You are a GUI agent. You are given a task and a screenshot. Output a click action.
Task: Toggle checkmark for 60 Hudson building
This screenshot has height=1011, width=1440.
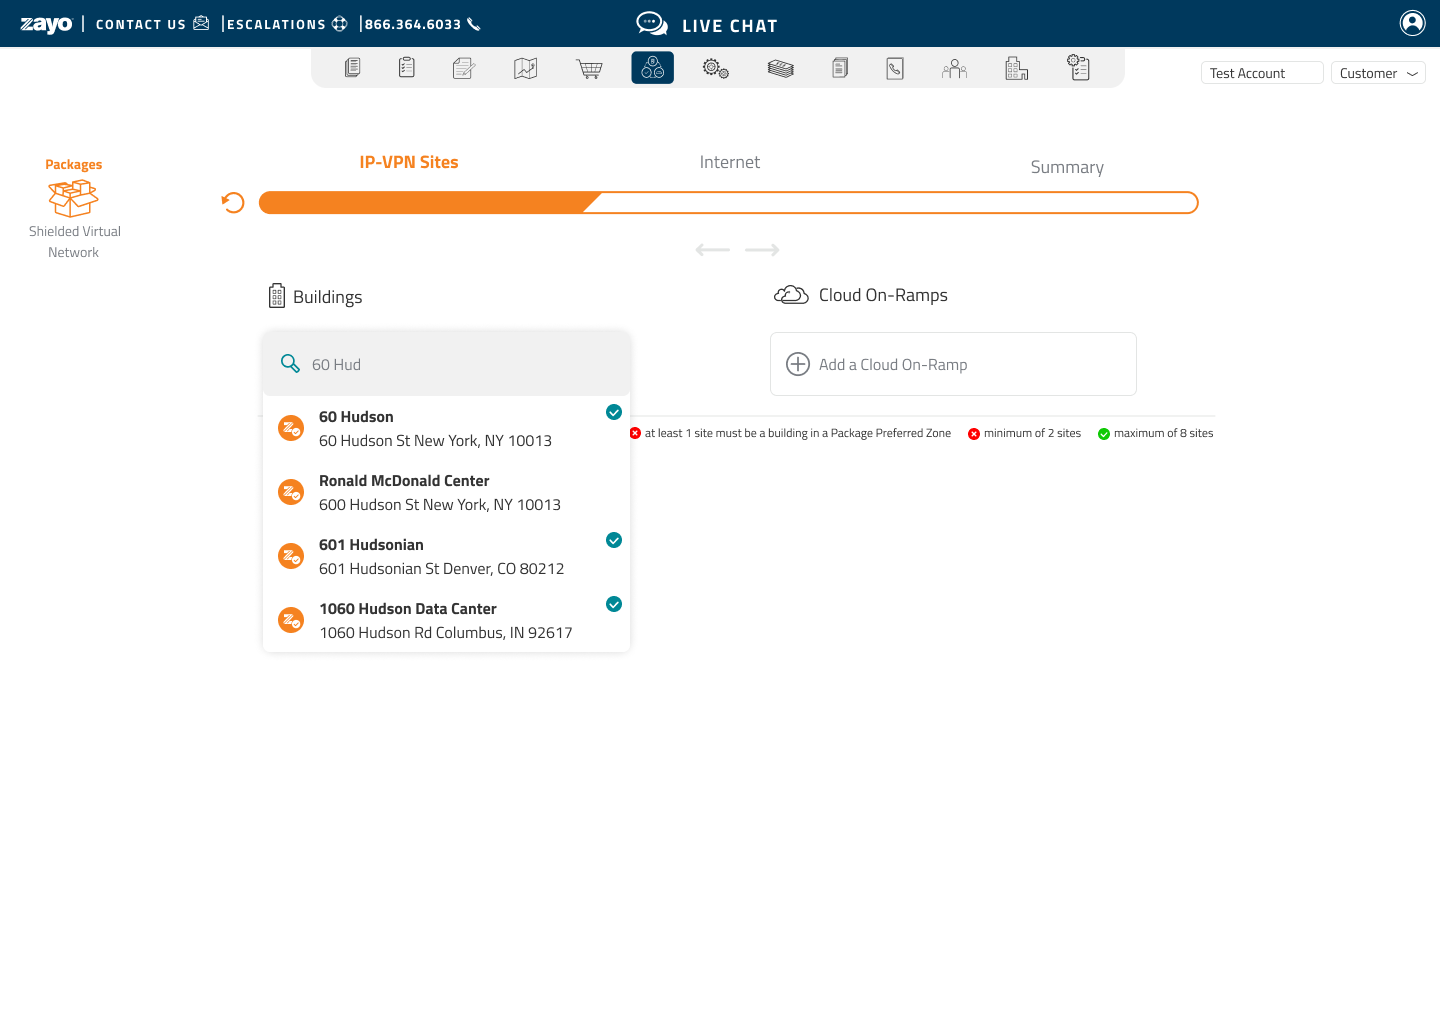pyautogui.click(x=614, y=412)
